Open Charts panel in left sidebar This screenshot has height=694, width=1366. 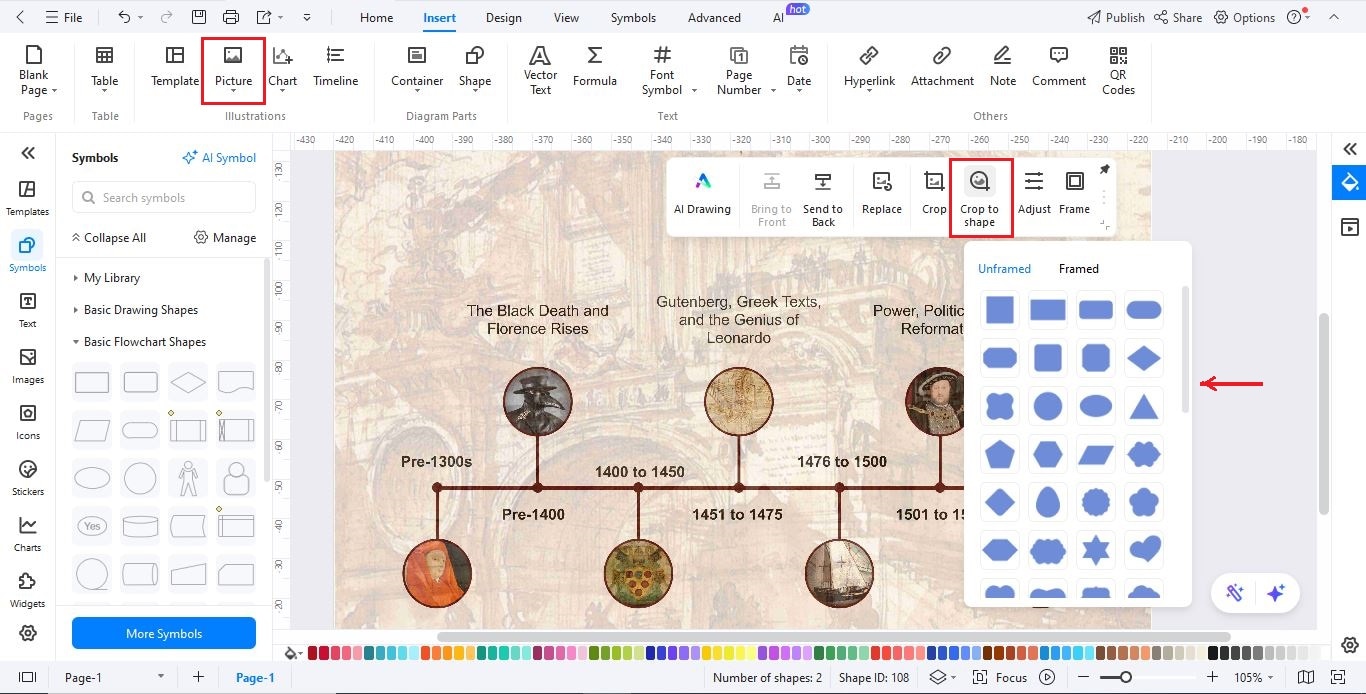(x=27, y=533)
